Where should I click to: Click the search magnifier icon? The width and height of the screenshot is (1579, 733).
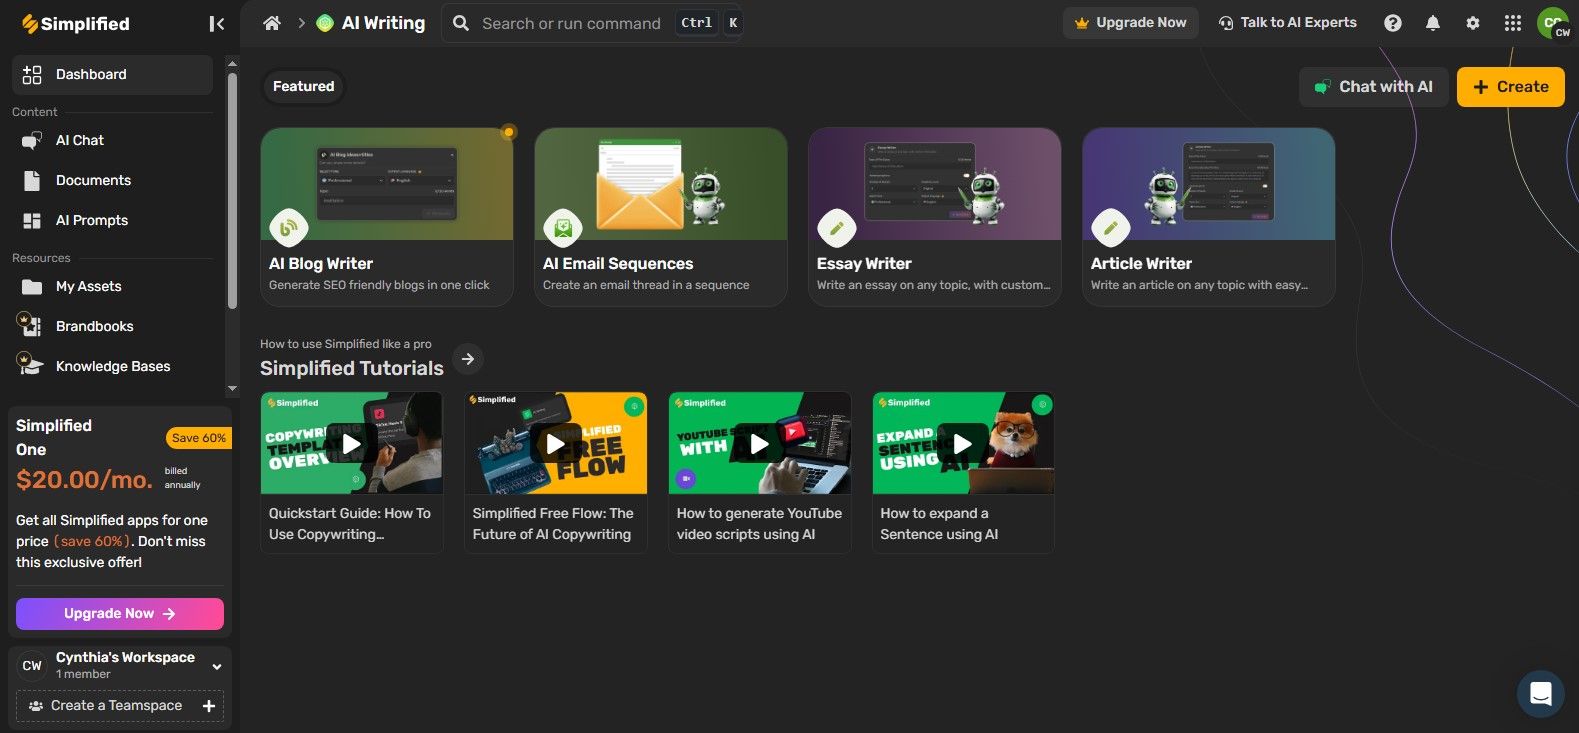pyautogui.click(x=461, y=23)
